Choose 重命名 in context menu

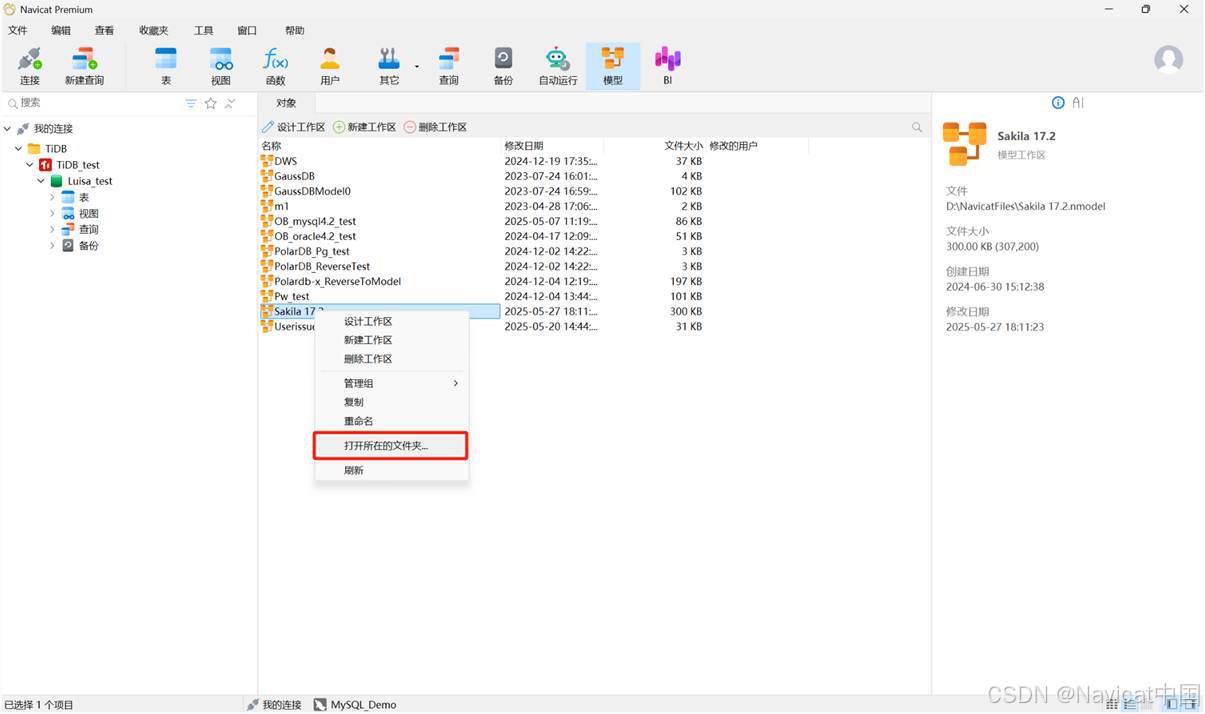391,421
